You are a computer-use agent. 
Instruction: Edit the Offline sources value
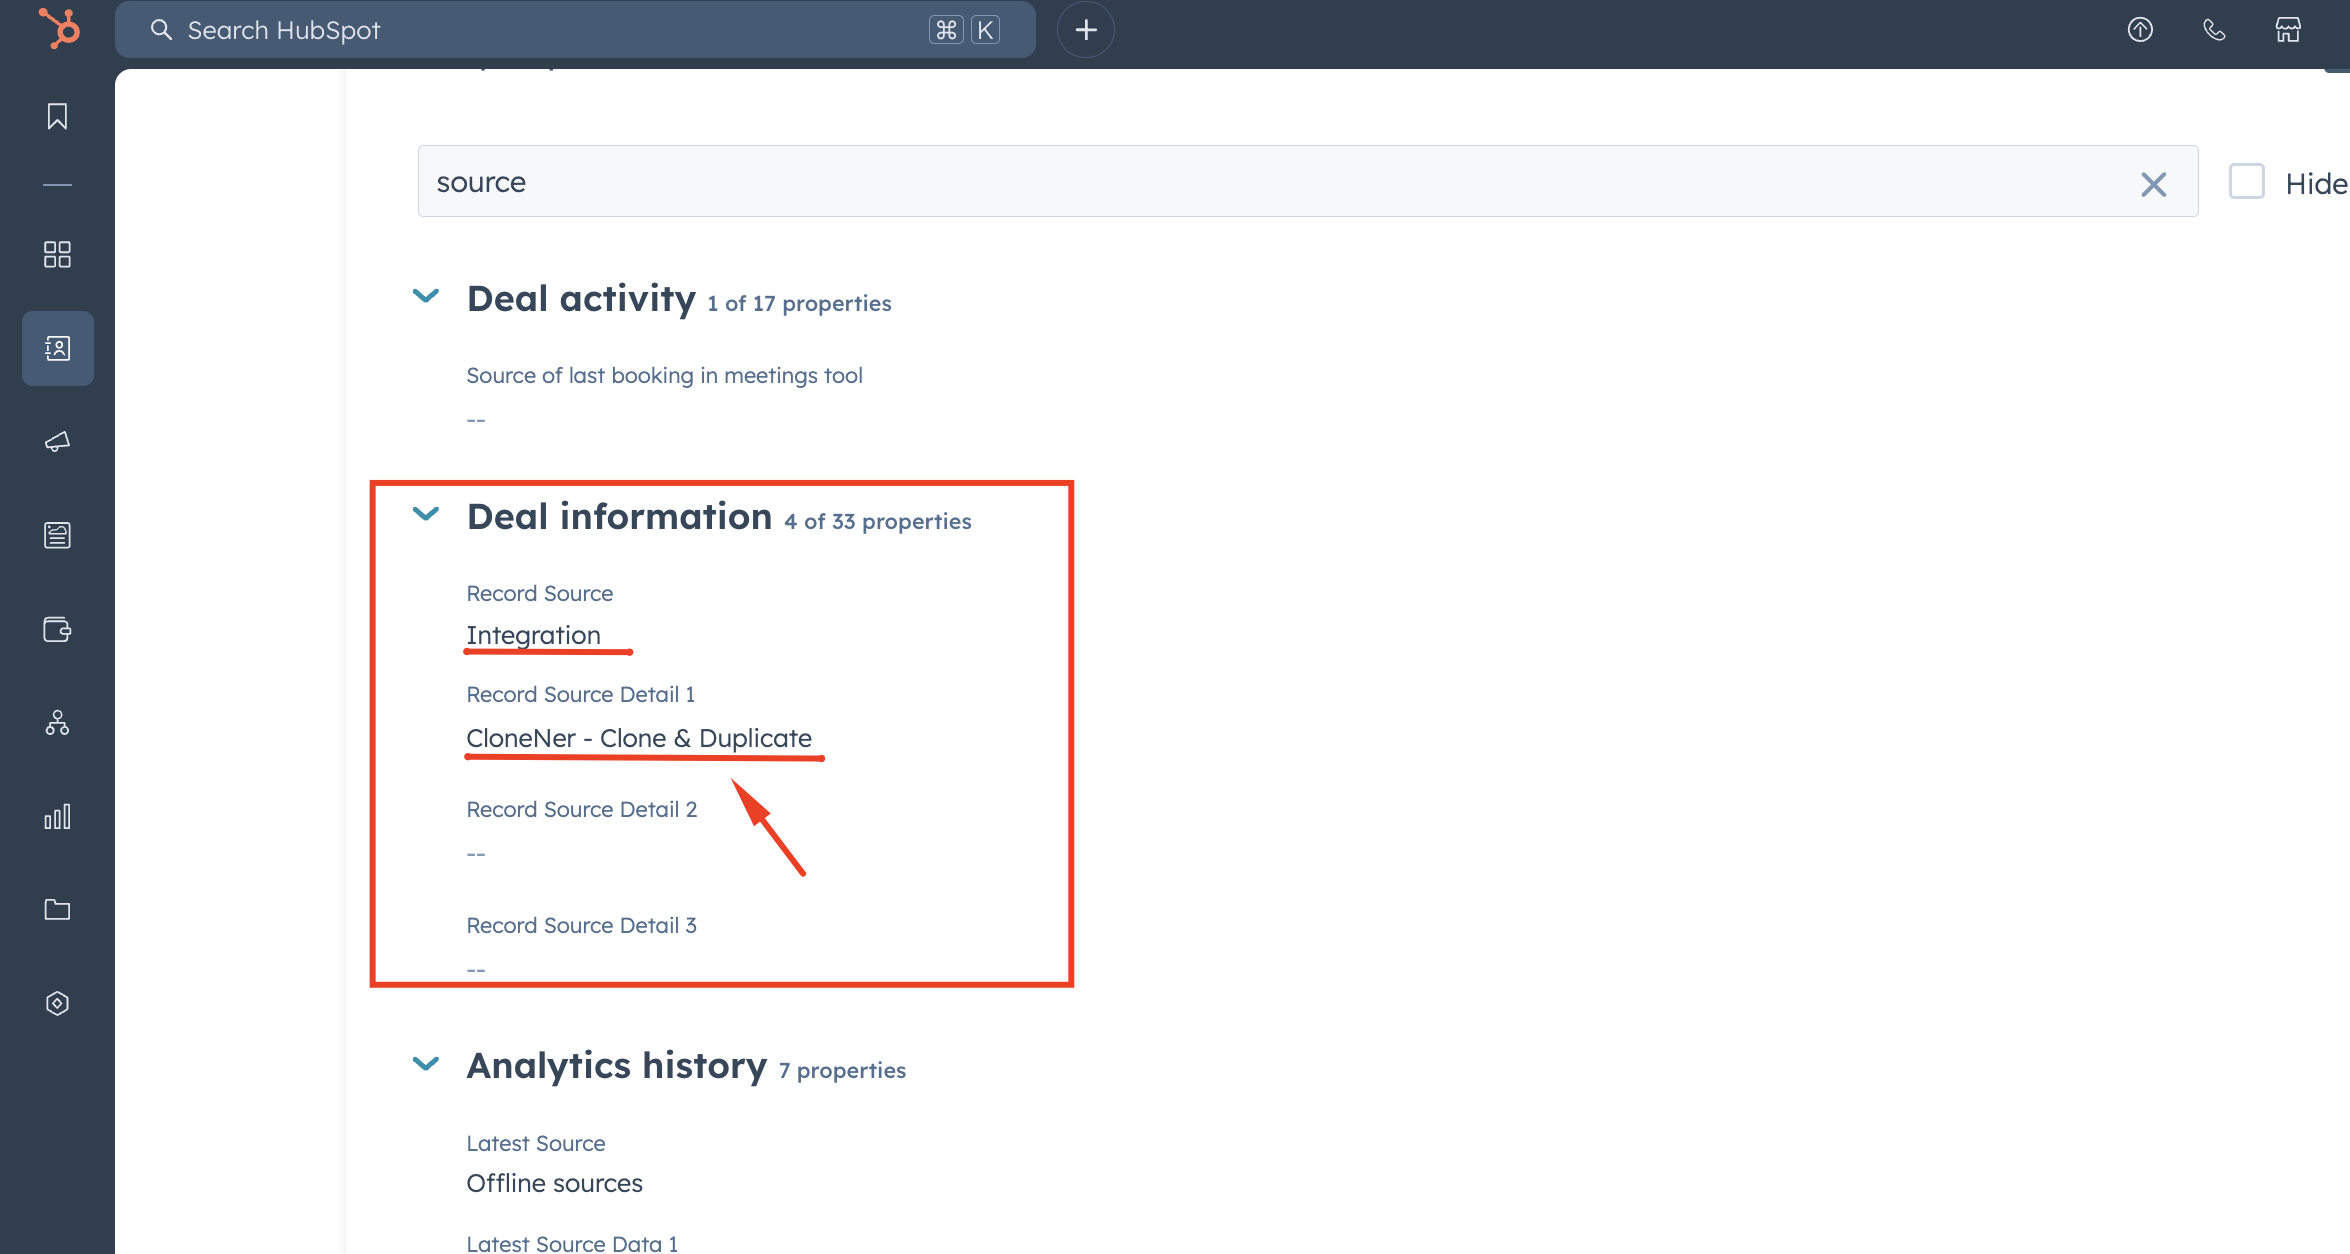pyautogui.click(x=554, y=1183)
